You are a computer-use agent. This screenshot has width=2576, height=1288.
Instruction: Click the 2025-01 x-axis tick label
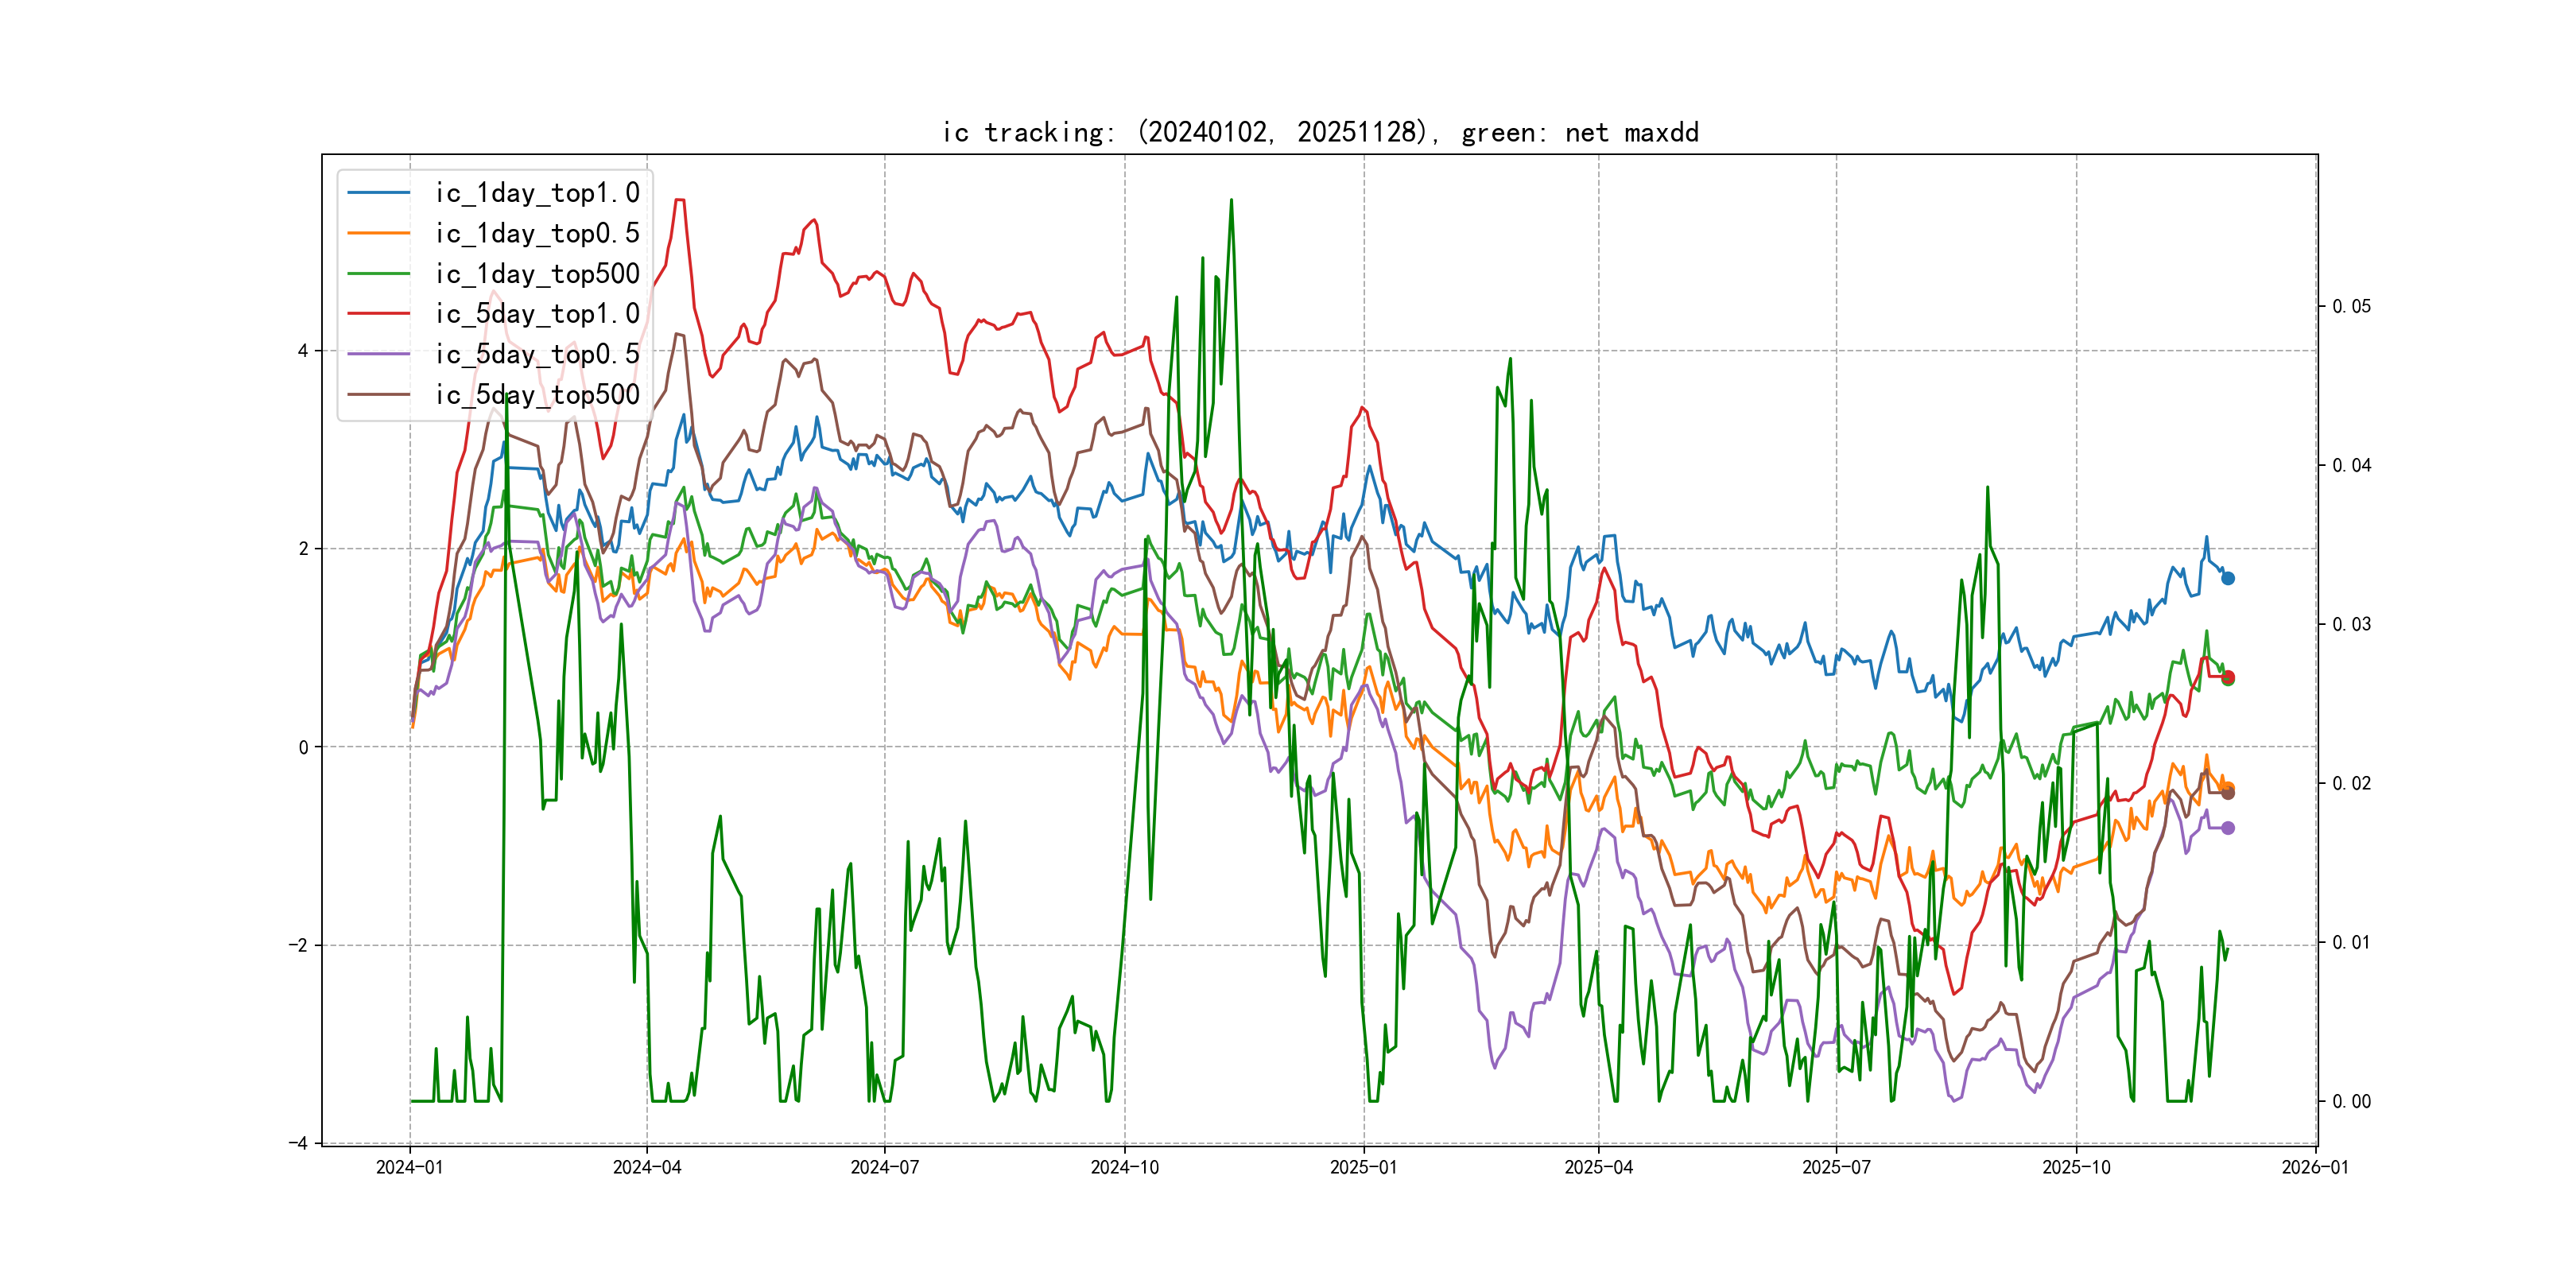point(1363,1167)
